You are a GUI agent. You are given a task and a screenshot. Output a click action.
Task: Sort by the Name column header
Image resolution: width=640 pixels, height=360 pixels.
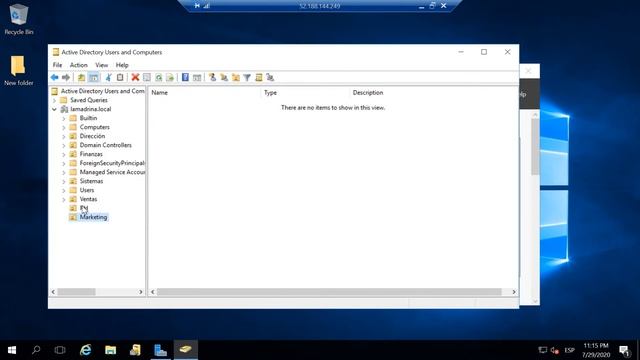(x=204, y=93)
